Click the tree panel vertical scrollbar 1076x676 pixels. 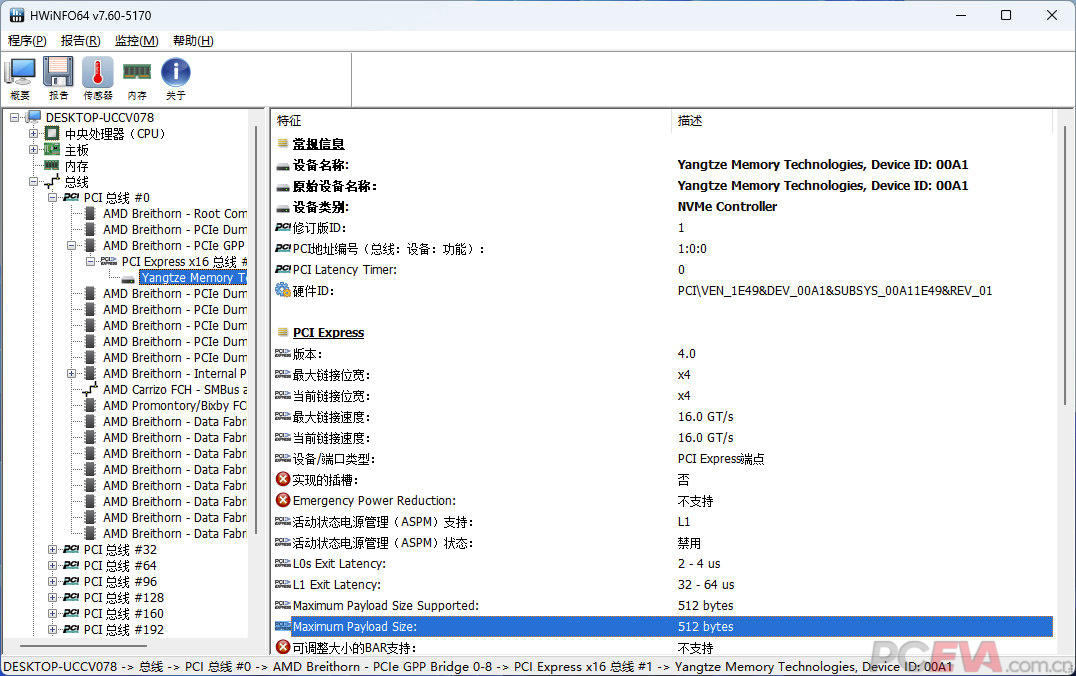[257, 329]
